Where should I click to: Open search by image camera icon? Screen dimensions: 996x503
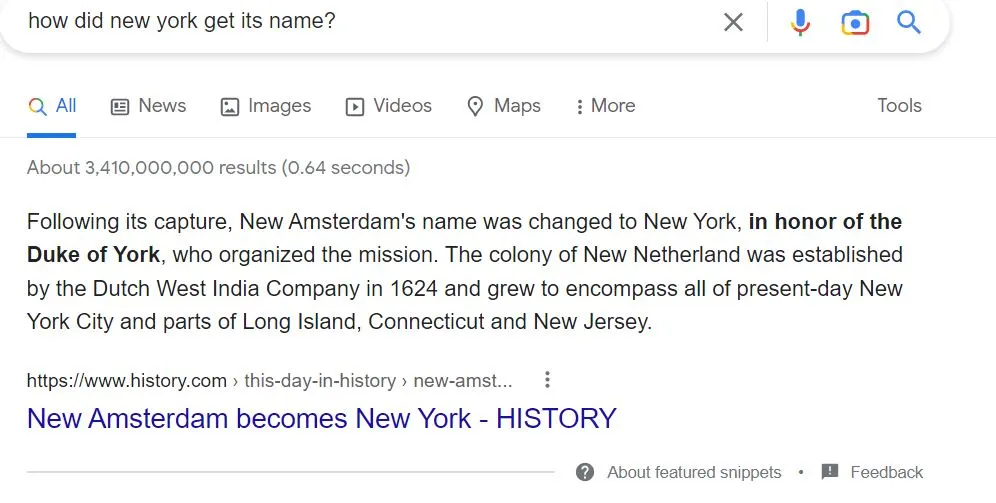tap(855, 23)
